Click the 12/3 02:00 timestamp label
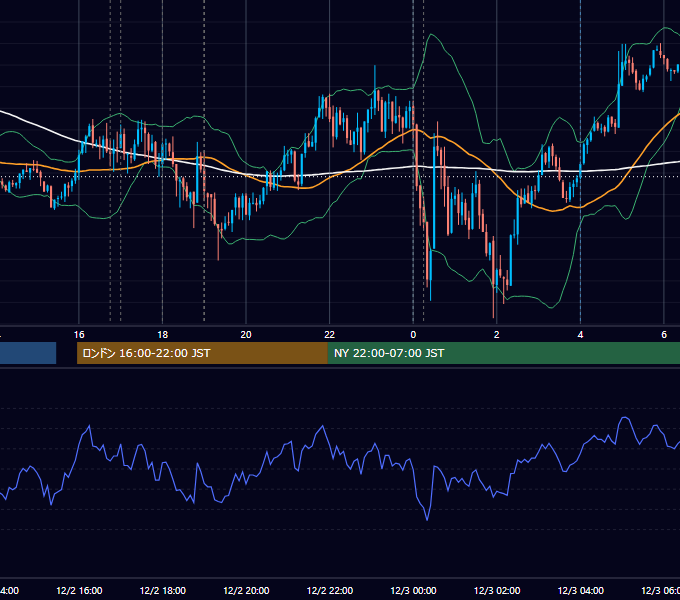The width and height of the screenshot is (680, 600). click(x=497, y=590)
